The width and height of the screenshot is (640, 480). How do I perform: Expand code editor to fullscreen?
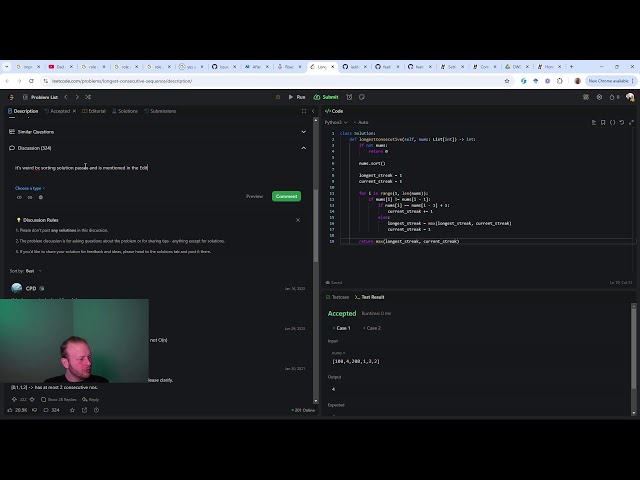coord(631,122)
